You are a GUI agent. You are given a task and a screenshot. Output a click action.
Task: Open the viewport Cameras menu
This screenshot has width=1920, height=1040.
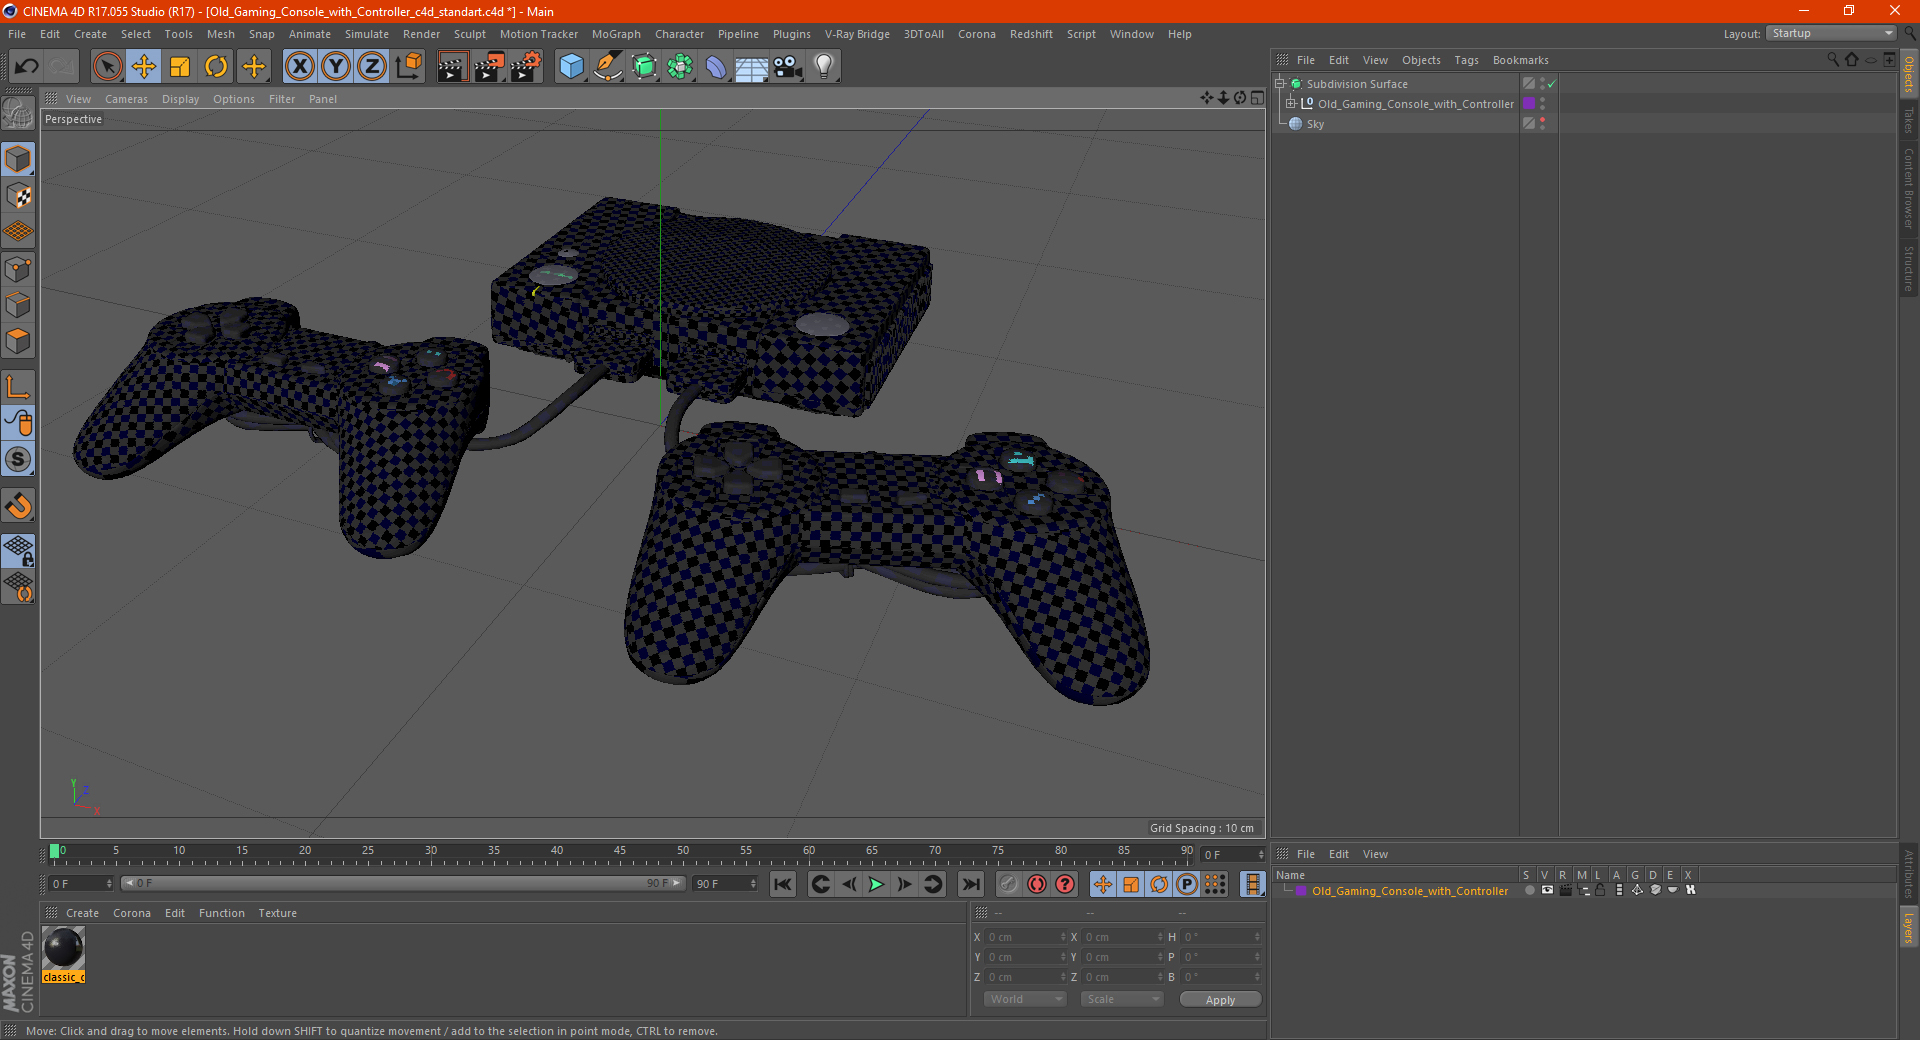[126, 99]
